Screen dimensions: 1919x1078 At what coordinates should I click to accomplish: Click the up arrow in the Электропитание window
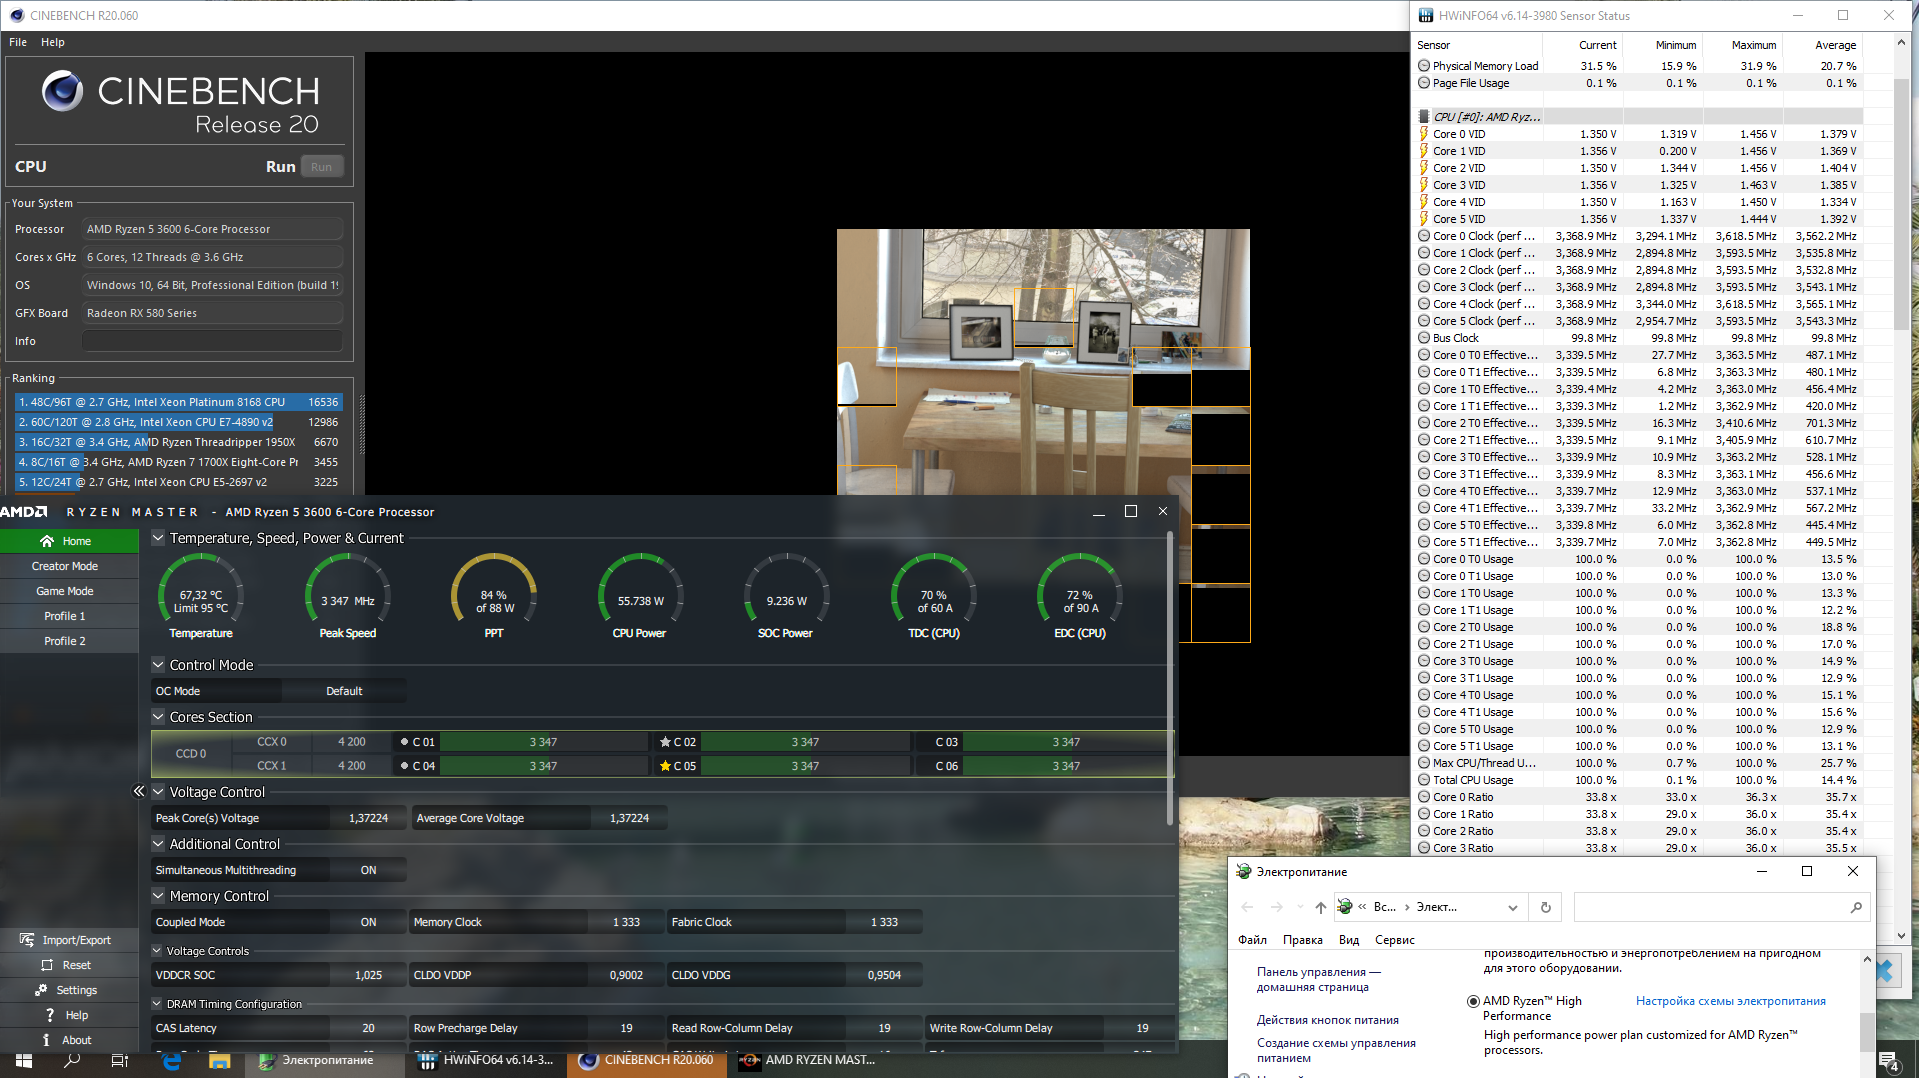1320,907
